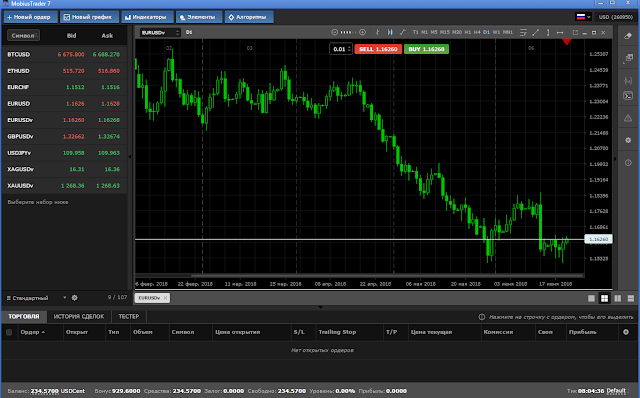This screenshot has width=640, height=398.
Task: Select the M1 timeframe
Action: [x=424, y=32]
